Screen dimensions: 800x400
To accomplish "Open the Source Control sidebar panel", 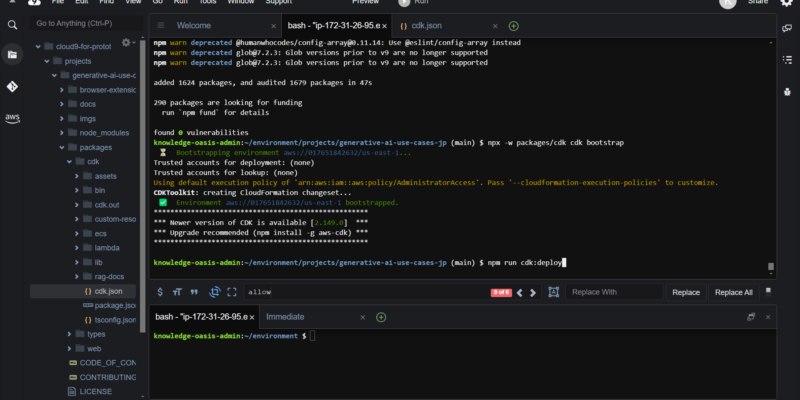I will tap(13, 87).
